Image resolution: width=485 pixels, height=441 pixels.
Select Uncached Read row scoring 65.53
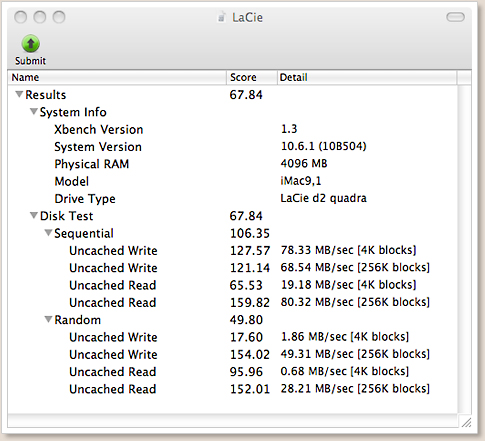pos(232,285)
